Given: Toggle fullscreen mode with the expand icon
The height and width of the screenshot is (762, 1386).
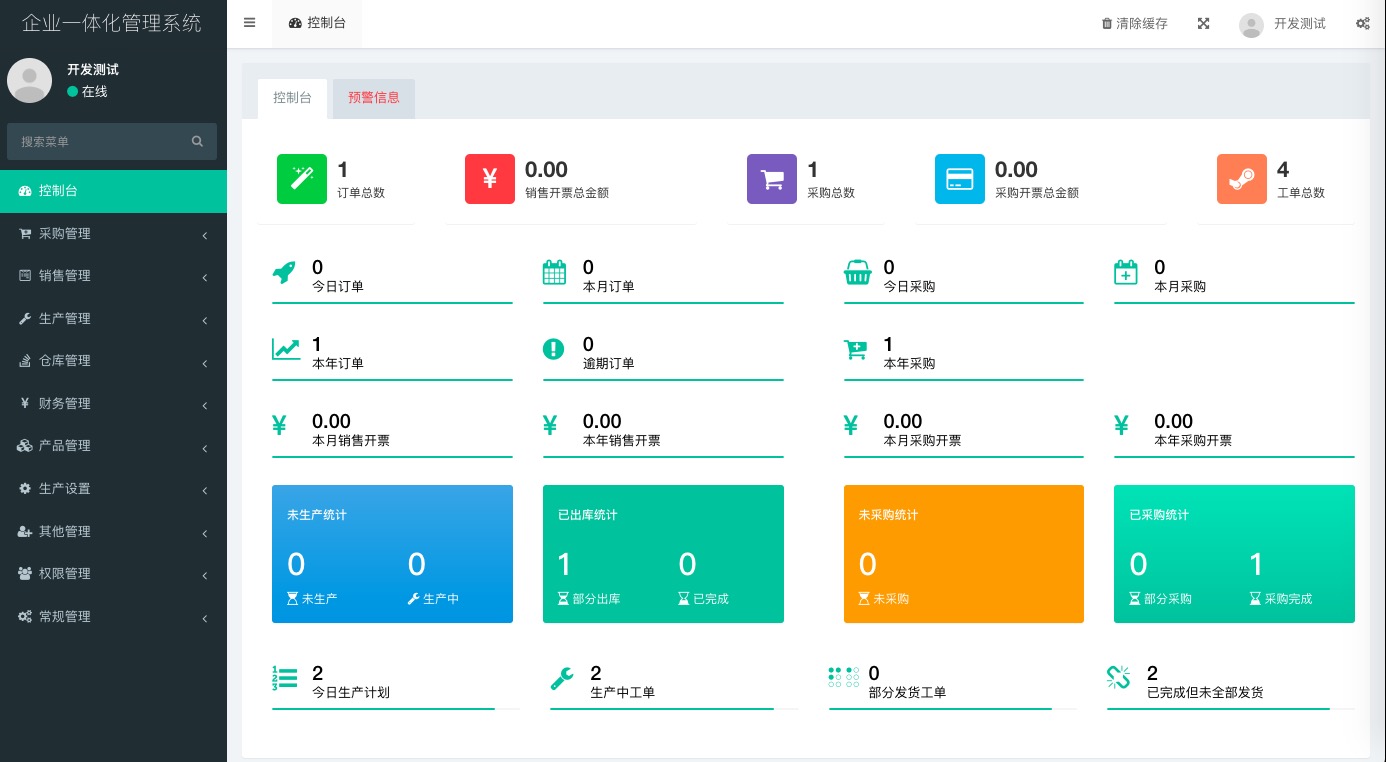Looking at the screenshot, I should (x=1203, y=24).
